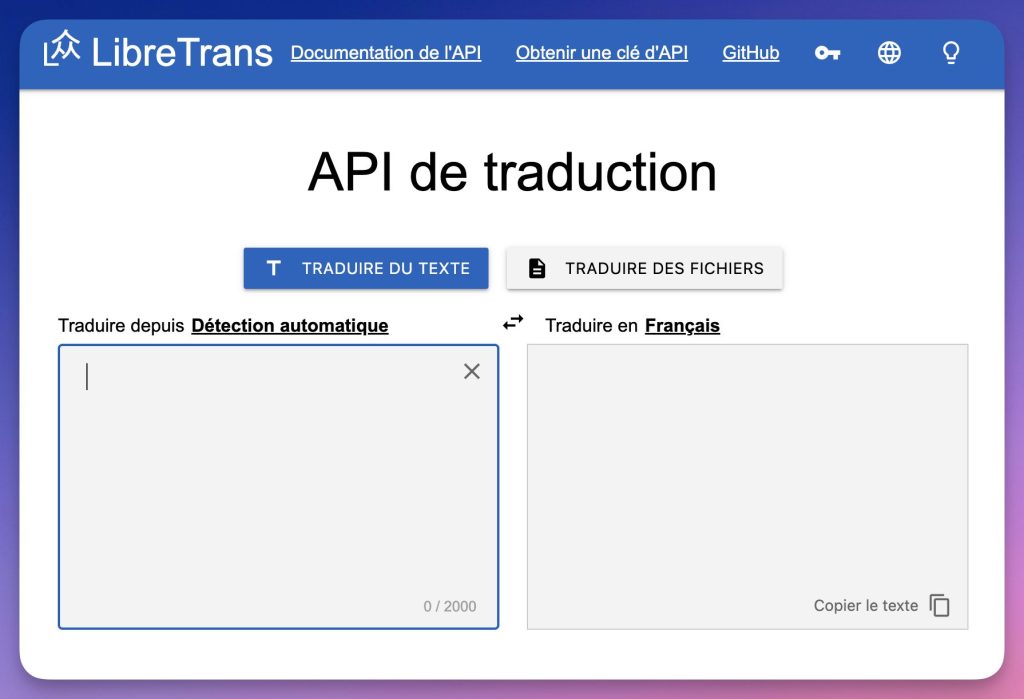Screen dimensions: 1024x699
Task: Swap source and target languages
Action: (513, 323)
